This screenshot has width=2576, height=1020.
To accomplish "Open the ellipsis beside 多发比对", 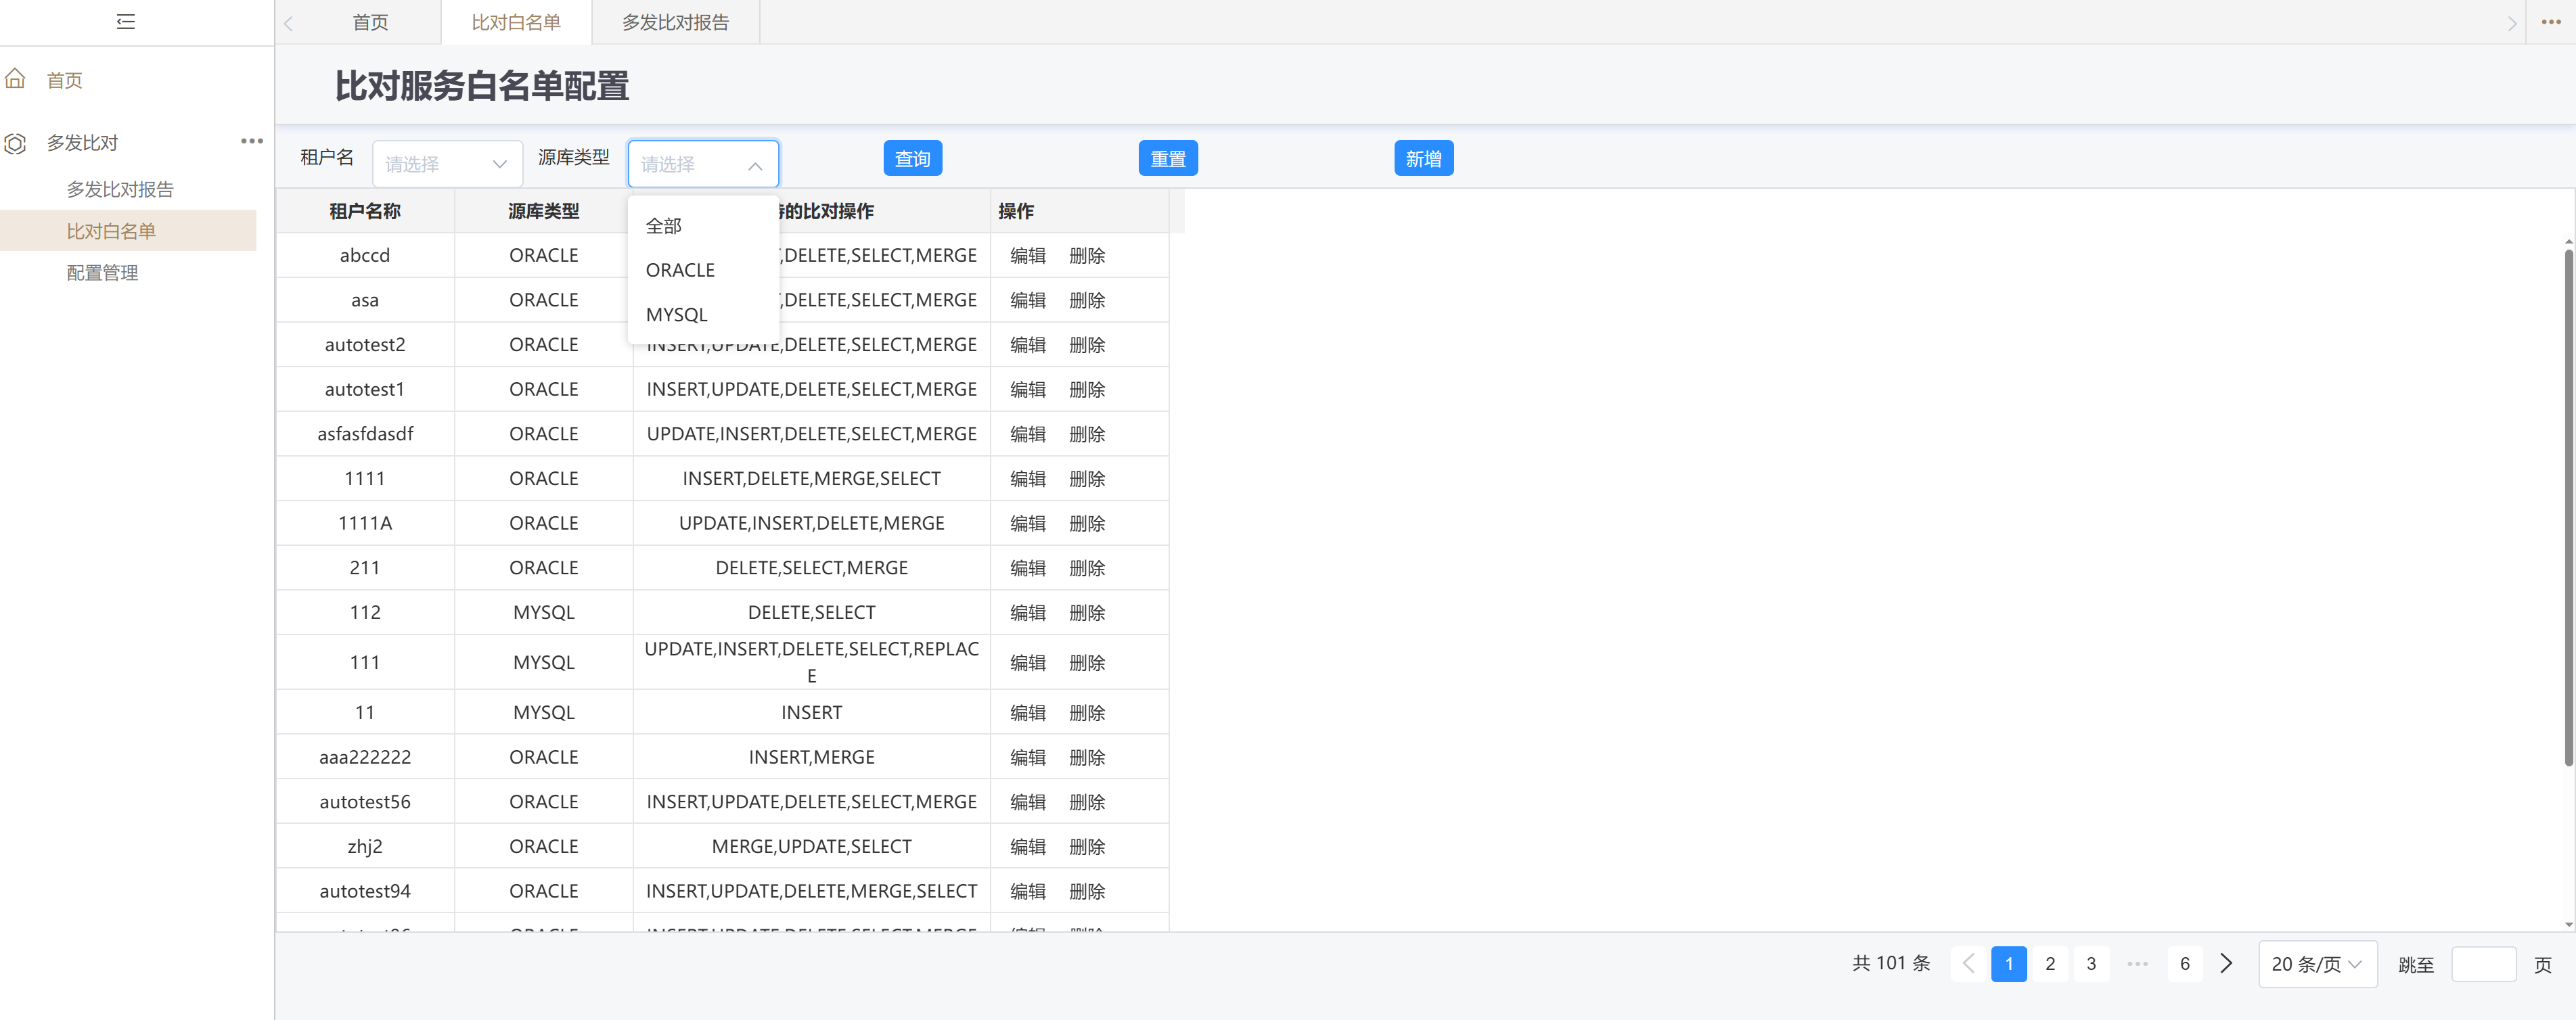I will pyautogui.click(x=252, y=141).
